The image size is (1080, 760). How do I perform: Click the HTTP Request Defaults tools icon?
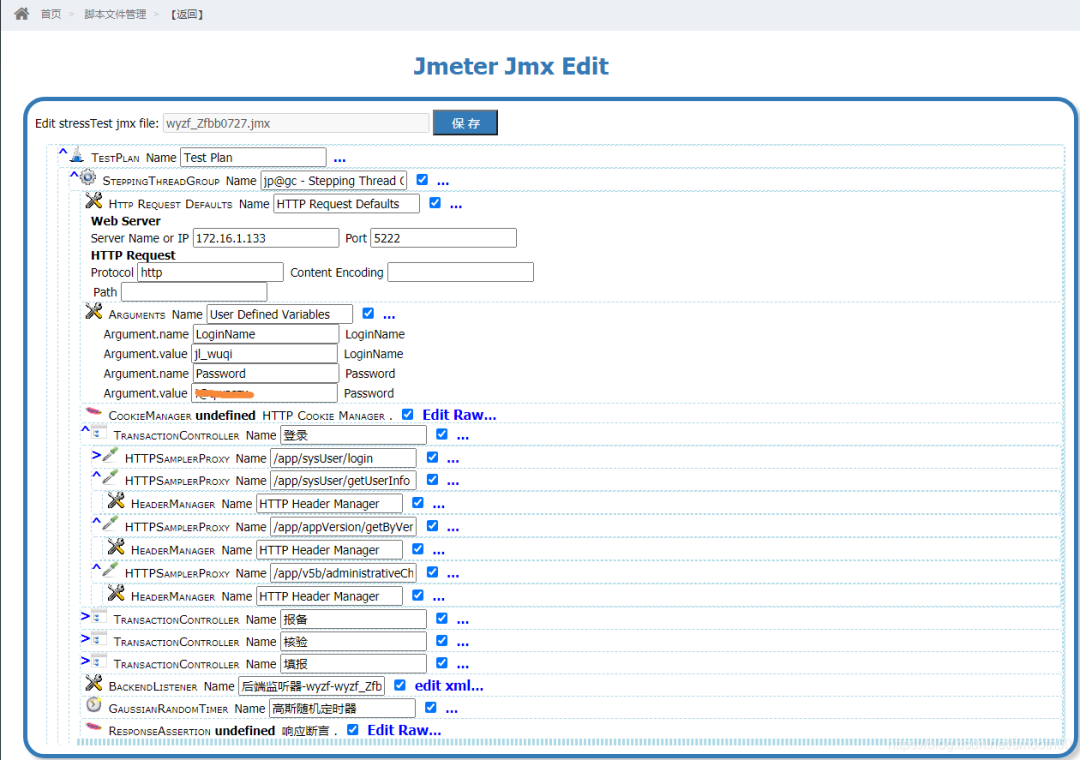[94, 201]
